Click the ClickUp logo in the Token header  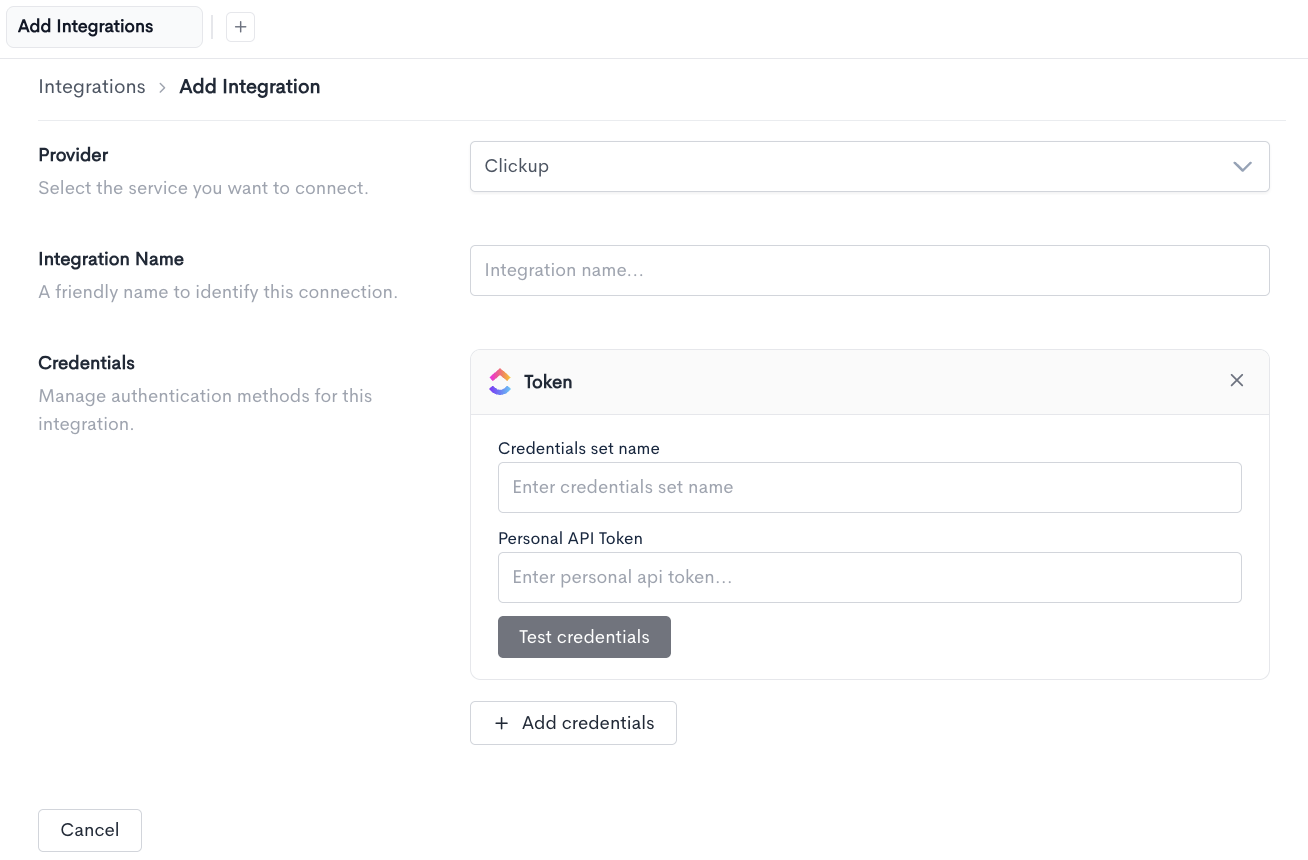pos(500,382)
